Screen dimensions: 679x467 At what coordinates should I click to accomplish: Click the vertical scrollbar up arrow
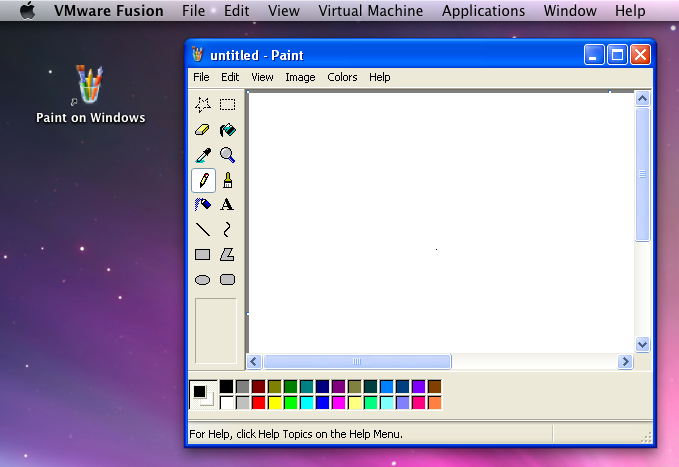point(642,99)
